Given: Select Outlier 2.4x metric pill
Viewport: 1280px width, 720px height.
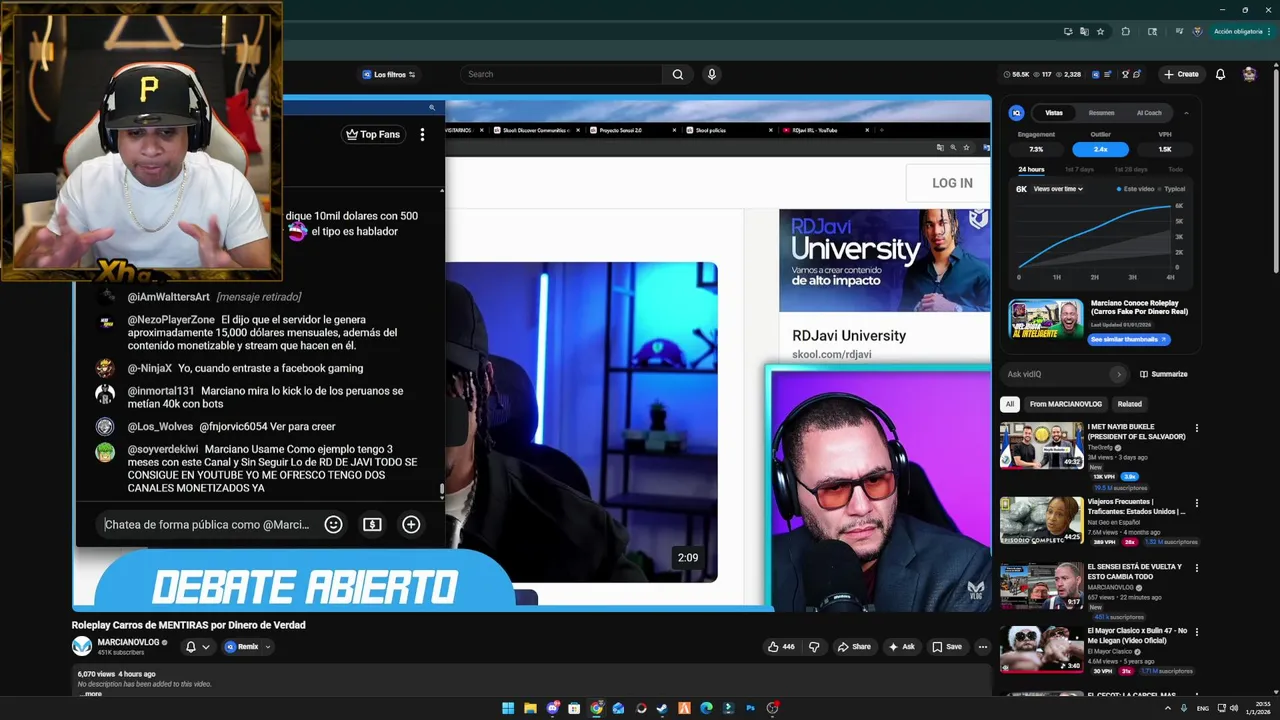Looking at the screenshot, I should pyautogui.click(x=1100, y=149).
